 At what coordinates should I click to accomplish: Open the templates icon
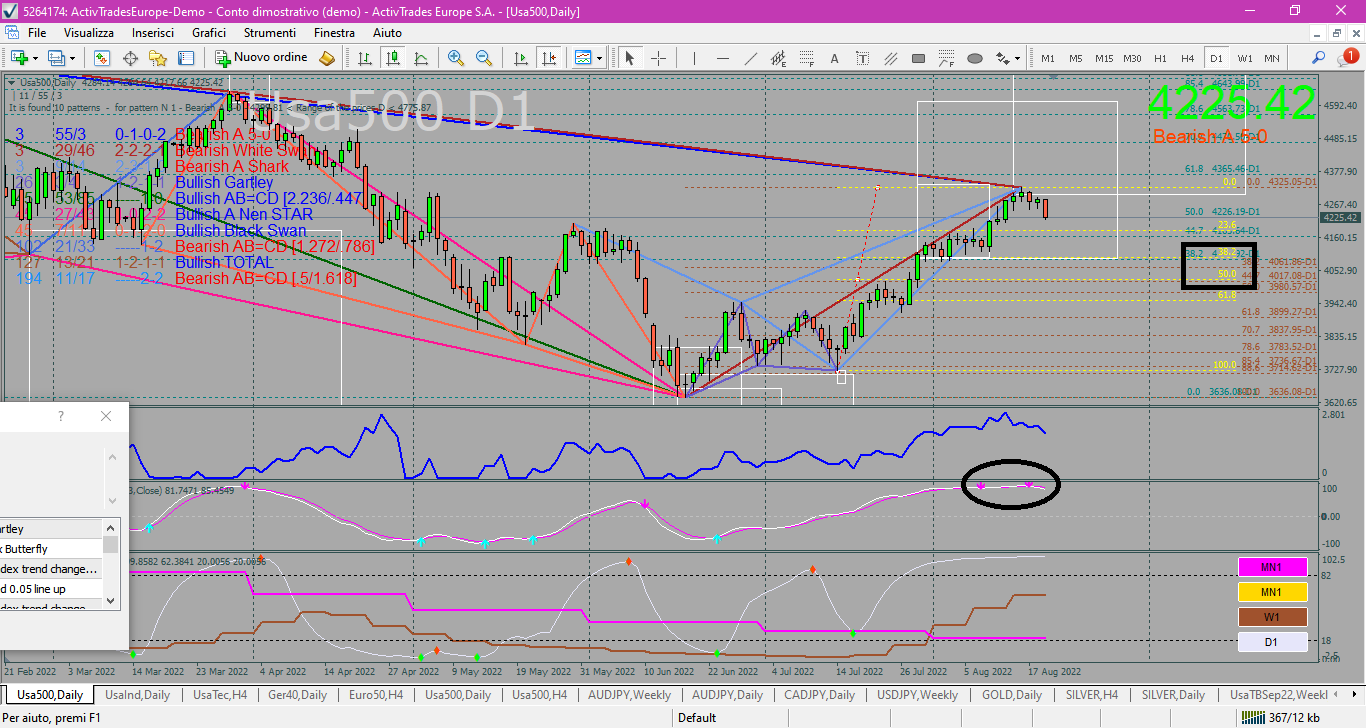(x=583, y=58)
